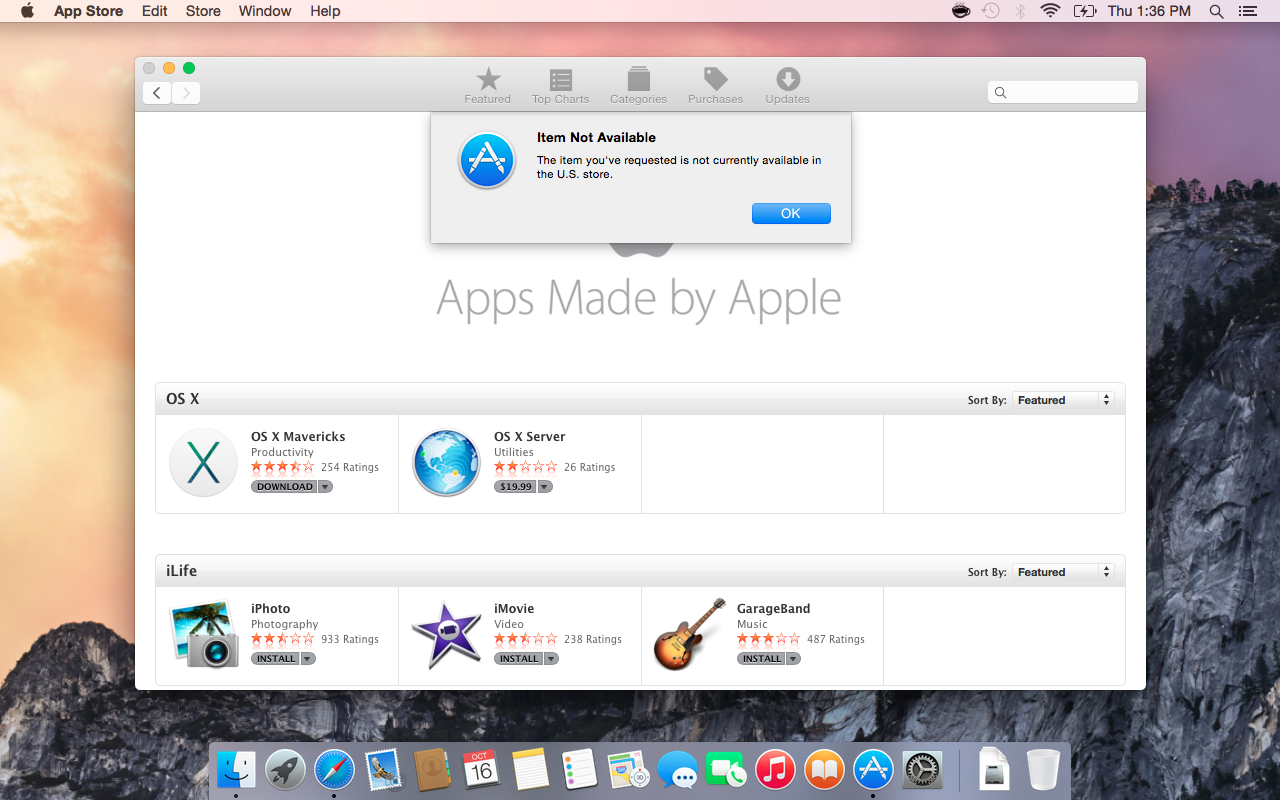
Task: Click the OS X Server title text
Action: click(x=530, y=437)
